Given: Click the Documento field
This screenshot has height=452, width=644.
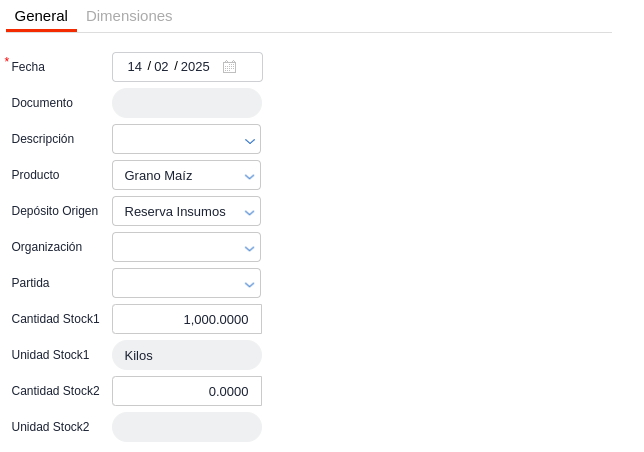Looking at the screenshot, I should click(x=187, y=103).
